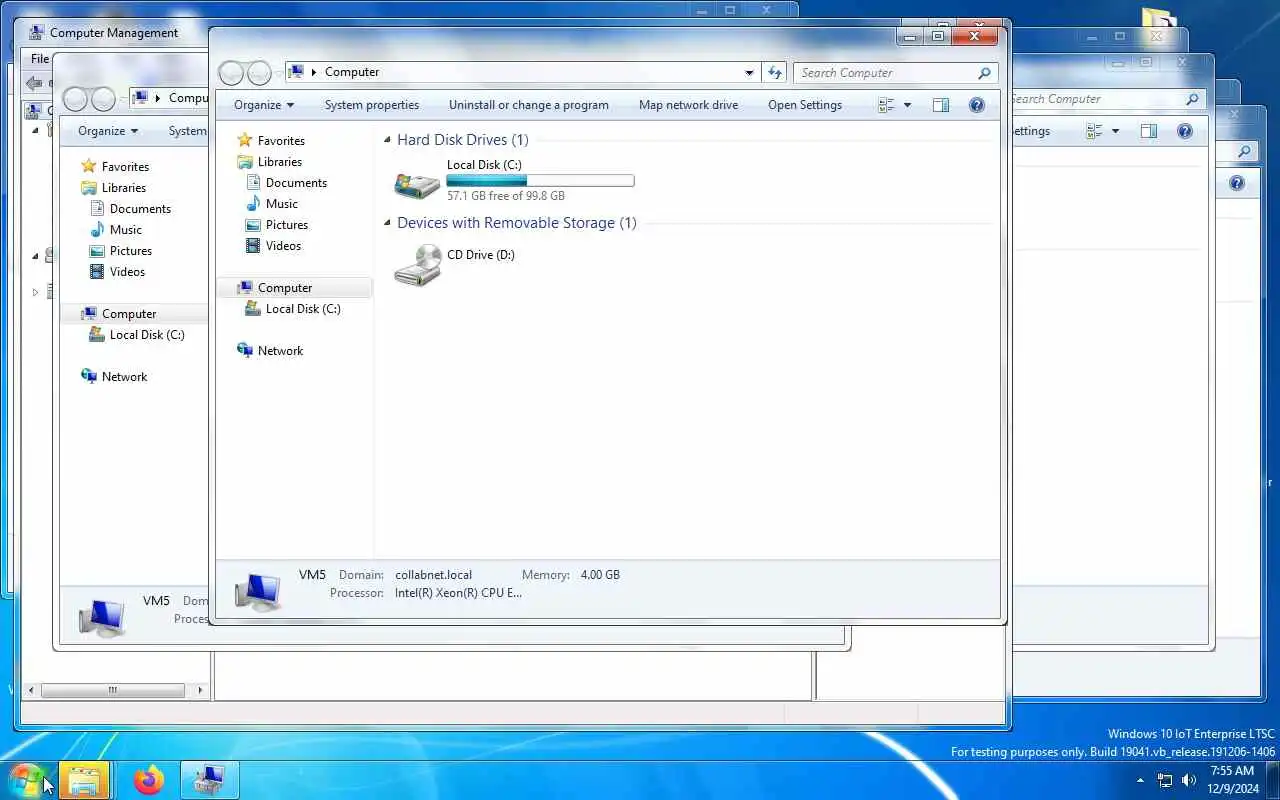This screenshot has width=1280, height=800.
Task: Select Network in the second window sidebar
Action: pyautogui.click(x=124, y=377)
